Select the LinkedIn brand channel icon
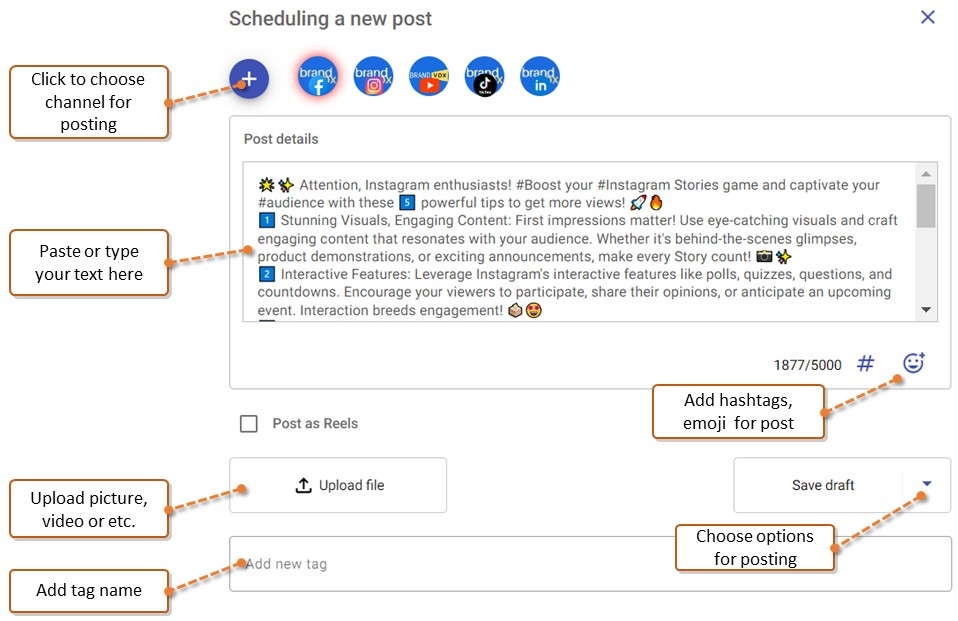The width and height of the screenshot is (958, 621). click(540, 77)
